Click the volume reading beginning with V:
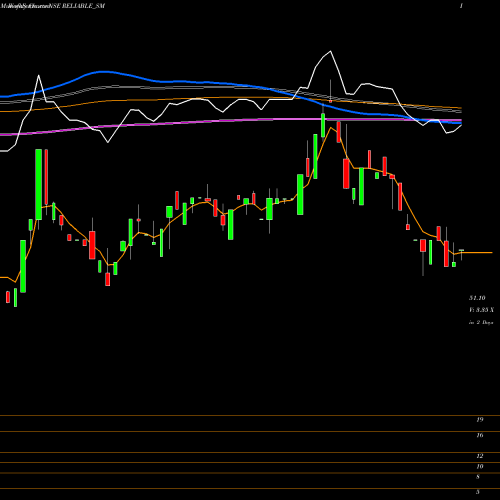 (x=481, y=310)
